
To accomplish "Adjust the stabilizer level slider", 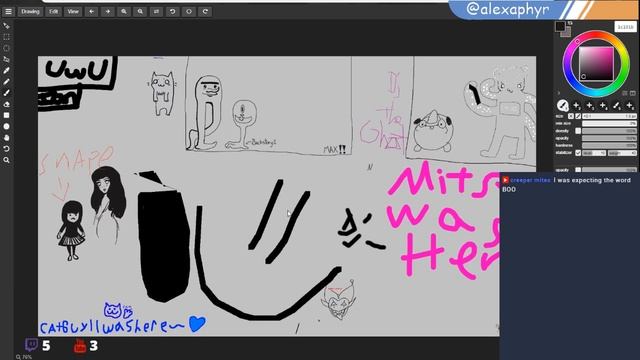I will (x=594, y=153).
